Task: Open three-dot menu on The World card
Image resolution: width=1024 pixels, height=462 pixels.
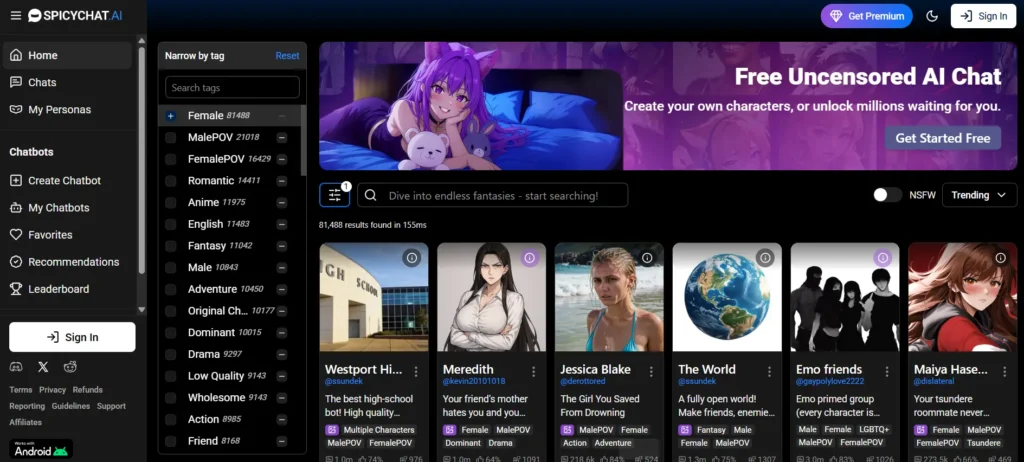Action: click(769, 371)
